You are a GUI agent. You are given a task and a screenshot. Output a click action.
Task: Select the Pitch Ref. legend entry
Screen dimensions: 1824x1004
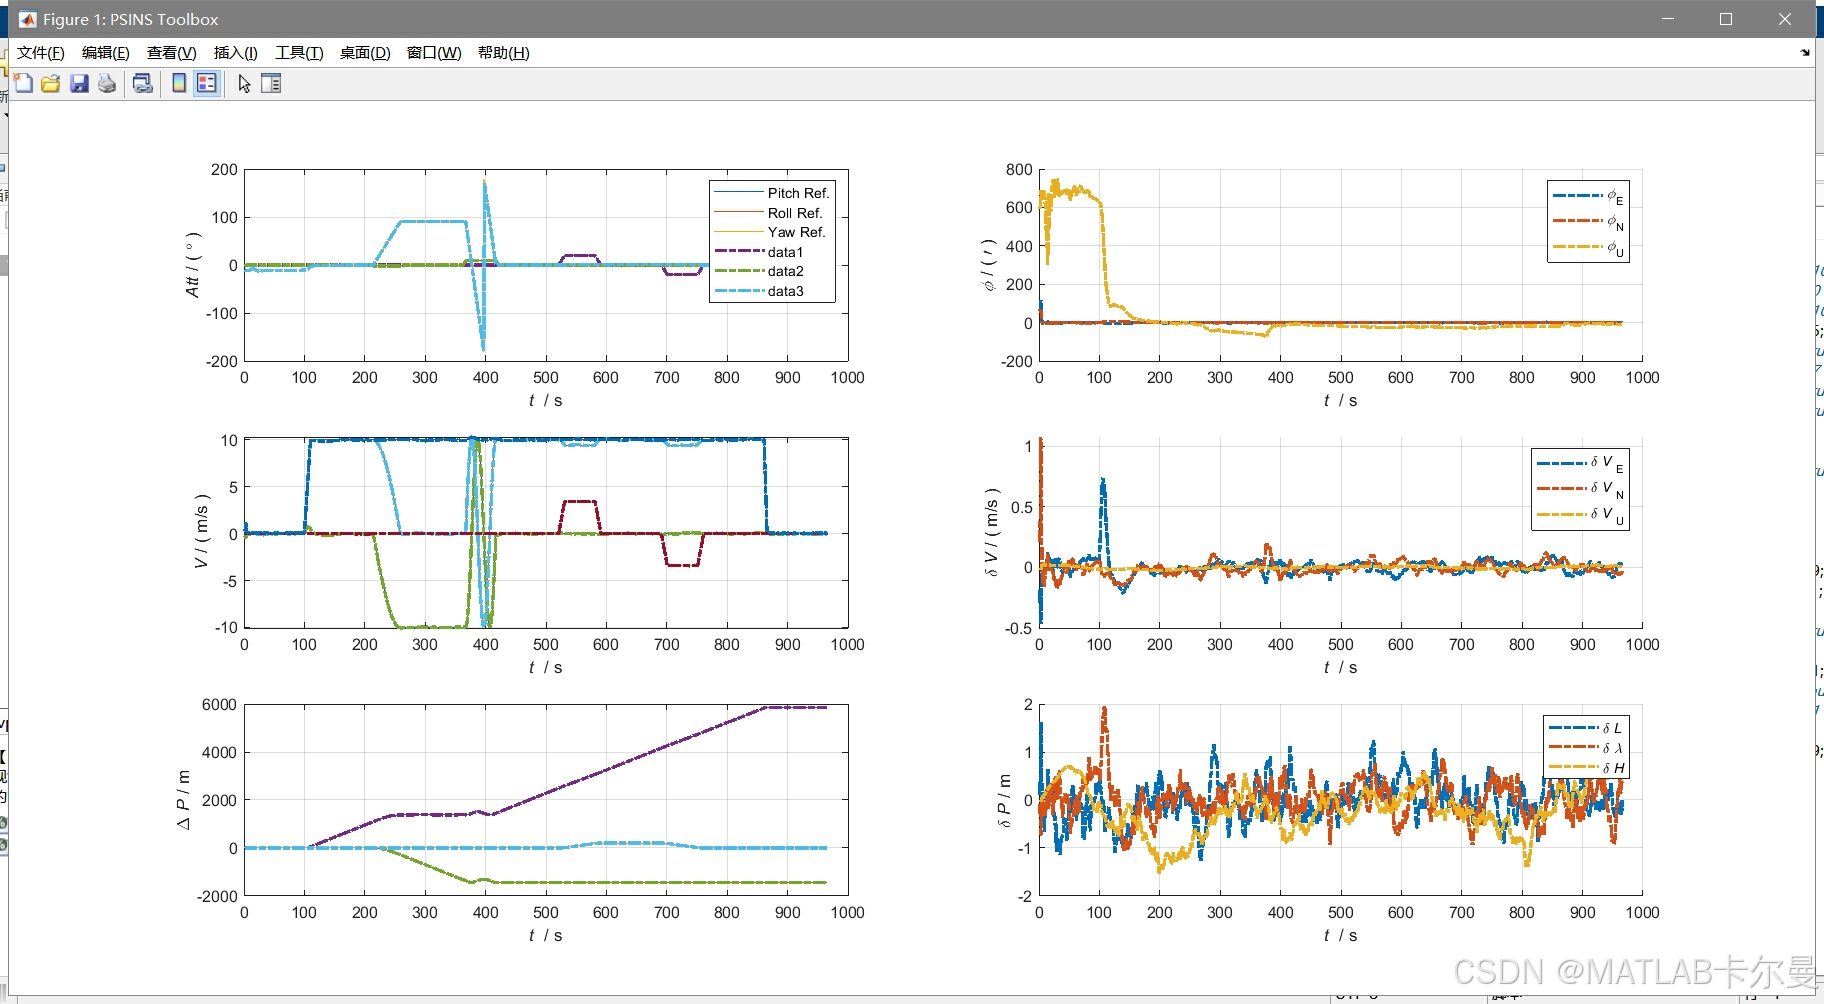(772, 193)
